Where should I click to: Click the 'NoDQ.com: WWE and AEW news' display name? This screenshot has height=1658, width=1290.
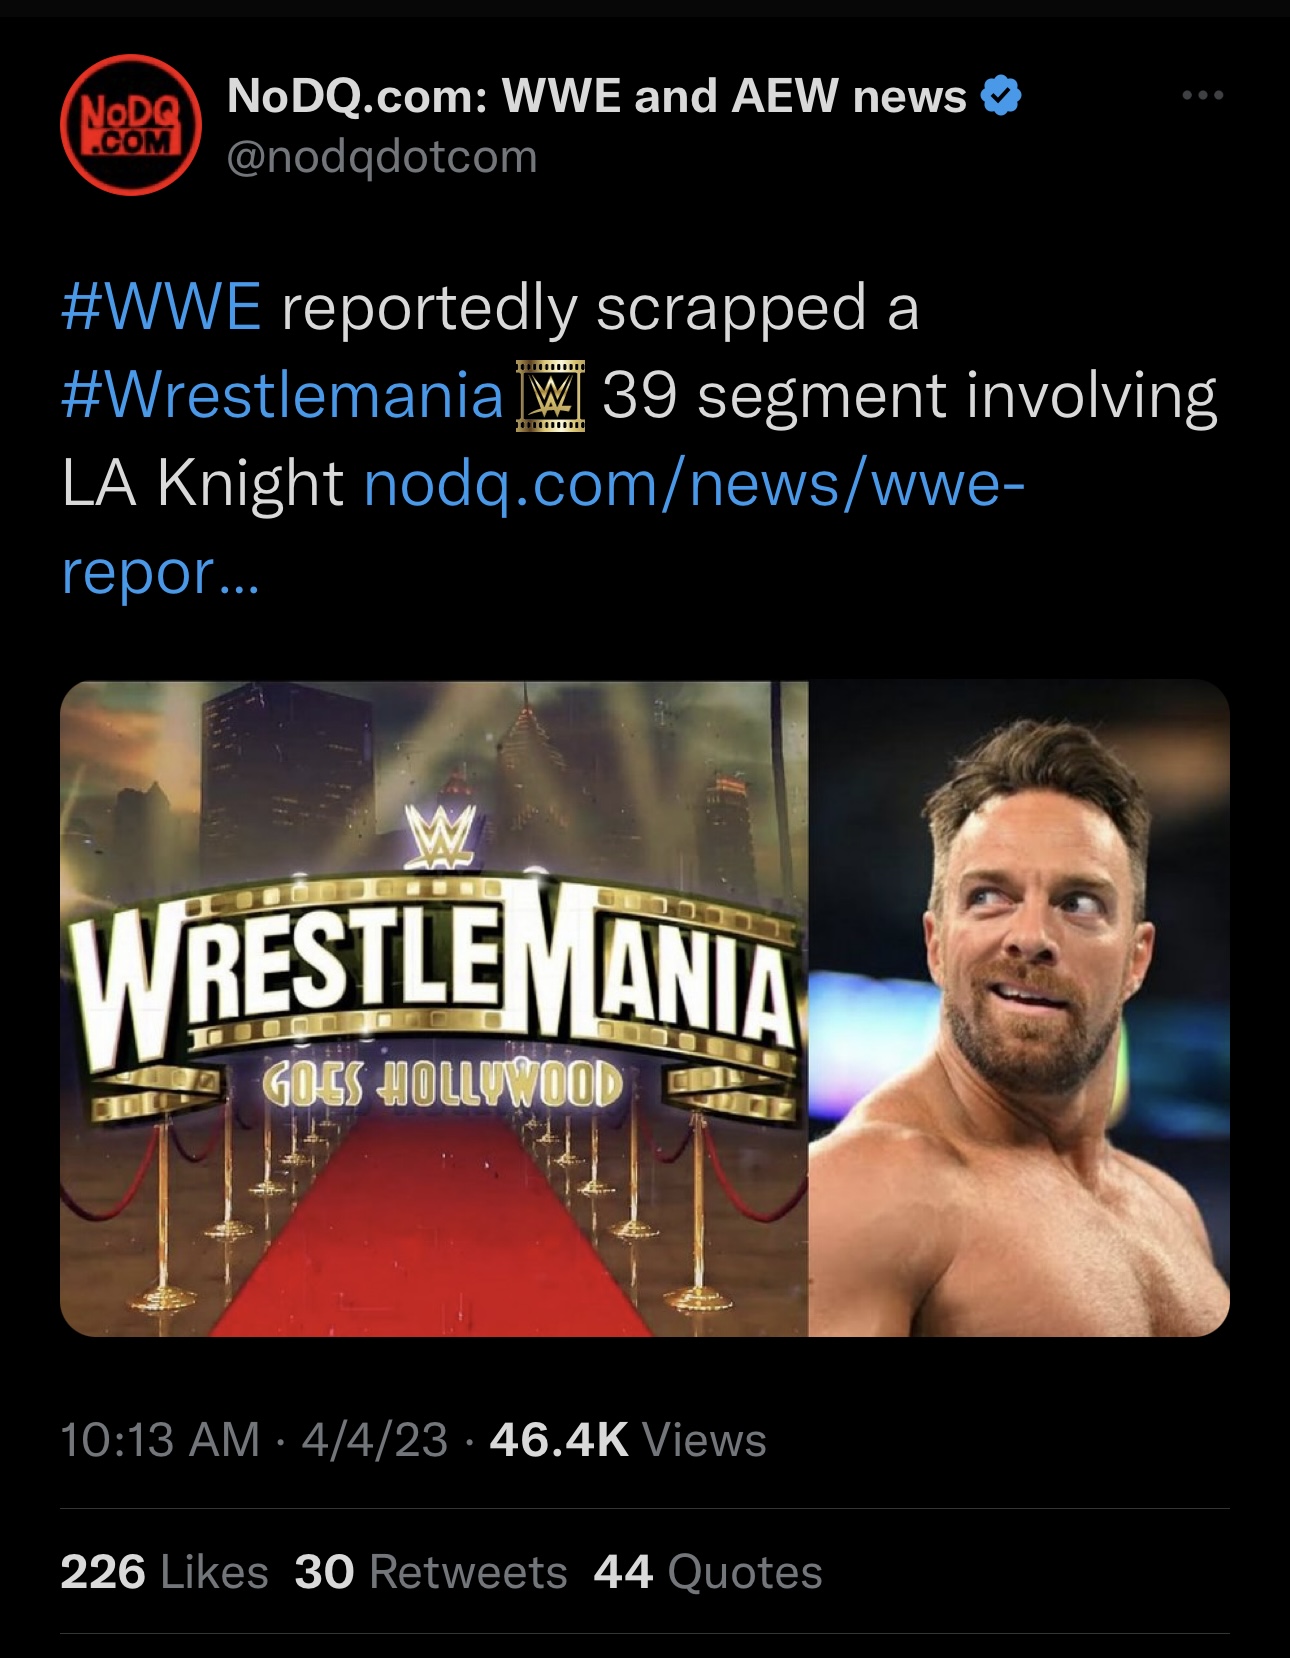(596, 96)
